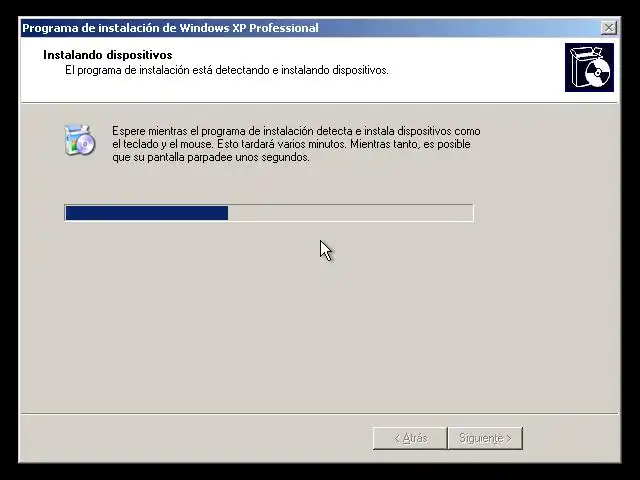Screen dimensions: 640x480
Task: Click the small installer disc icon beside the message
Action: (x=80, y=140)
